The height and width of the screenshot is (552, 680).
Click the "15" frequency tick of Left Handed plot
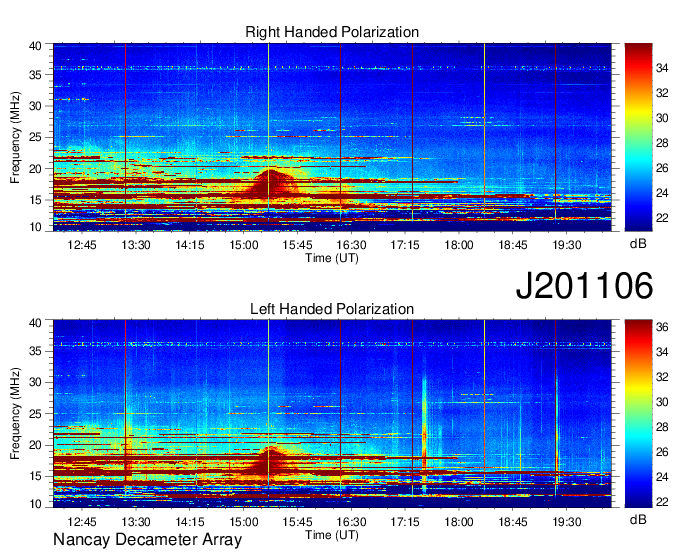[x=36, y=477]
